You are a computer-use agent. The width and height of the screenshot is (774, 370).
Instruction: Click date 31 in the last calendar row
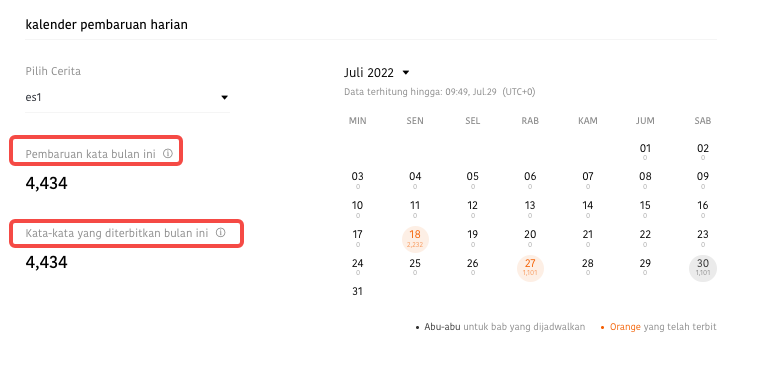[357, 292]
